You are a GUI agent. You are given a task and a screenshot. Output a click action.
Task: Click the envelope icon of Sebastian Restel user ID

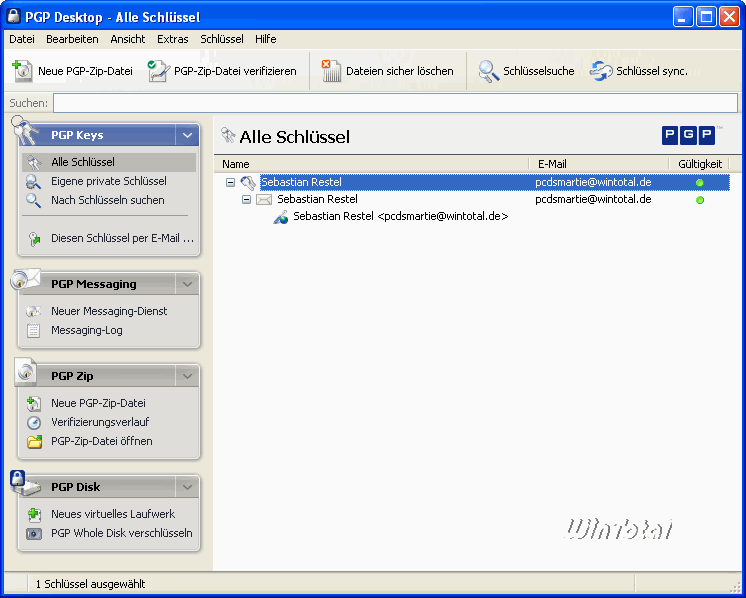click(264, 199)
